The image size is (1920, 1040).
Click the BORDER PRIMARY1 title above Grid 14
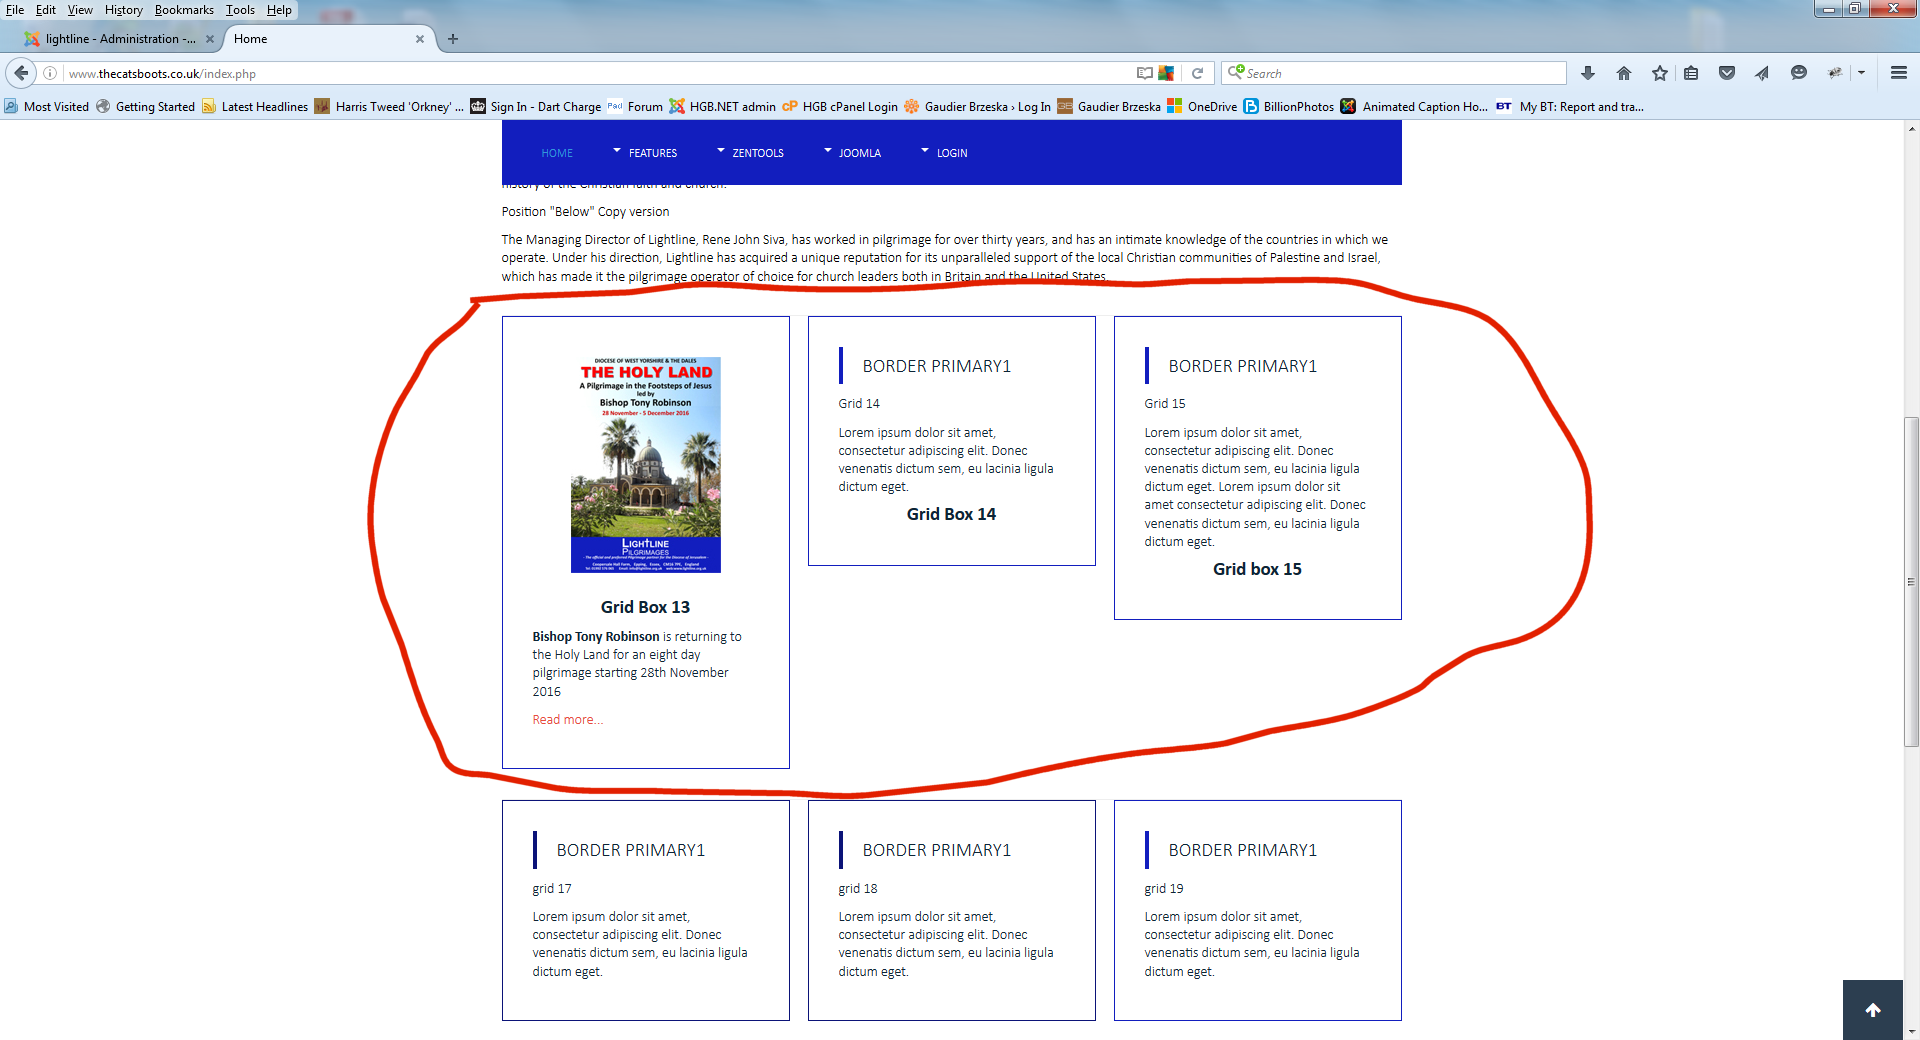[937, 366]
